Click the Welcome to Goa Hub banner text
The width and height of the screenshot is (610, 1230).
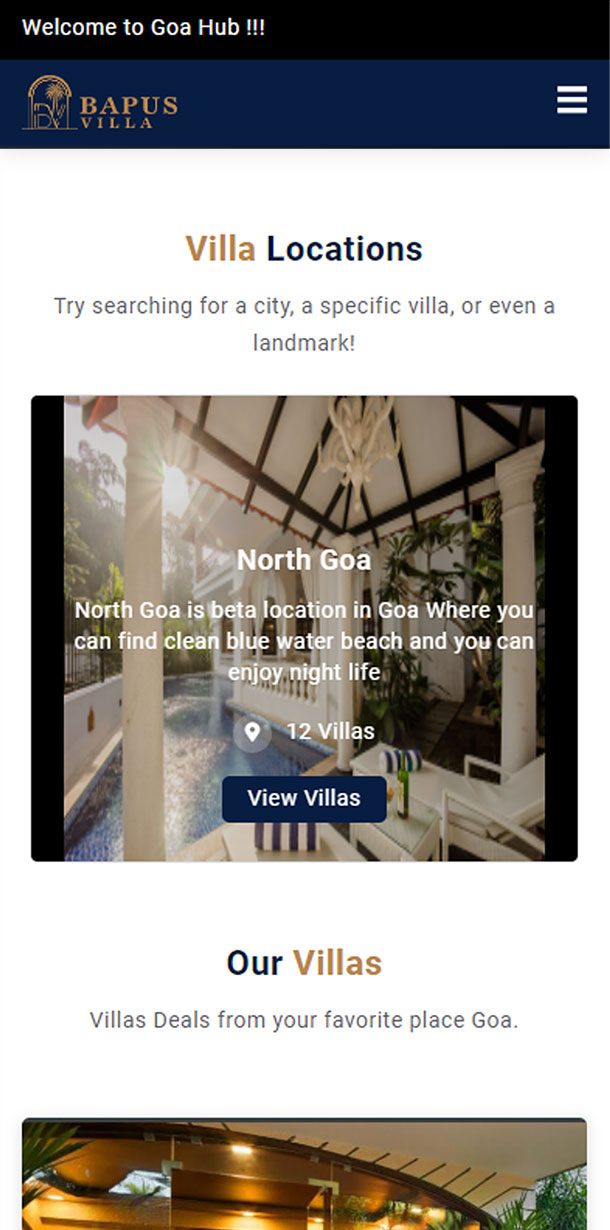[143, 27]
